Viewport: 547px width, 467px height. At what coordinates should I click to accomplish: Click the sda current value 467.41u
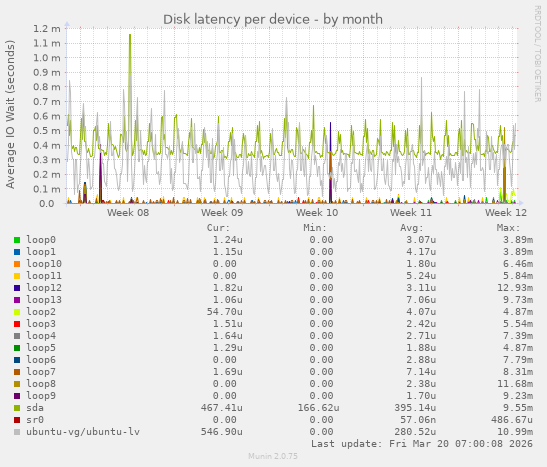pos(222,408)
